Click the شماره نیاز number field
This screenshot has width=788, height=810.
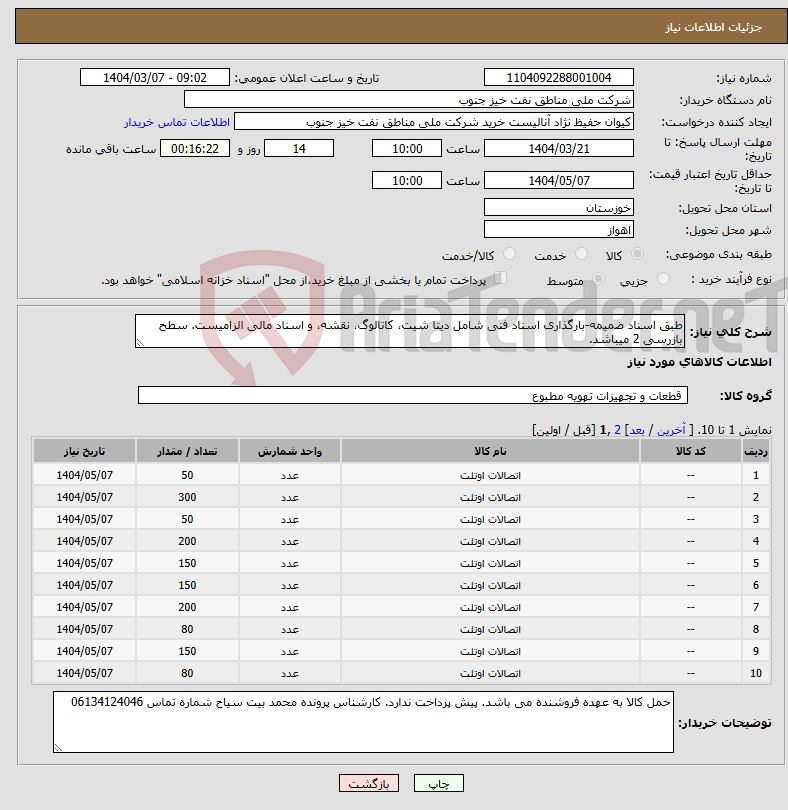point(559,77)
